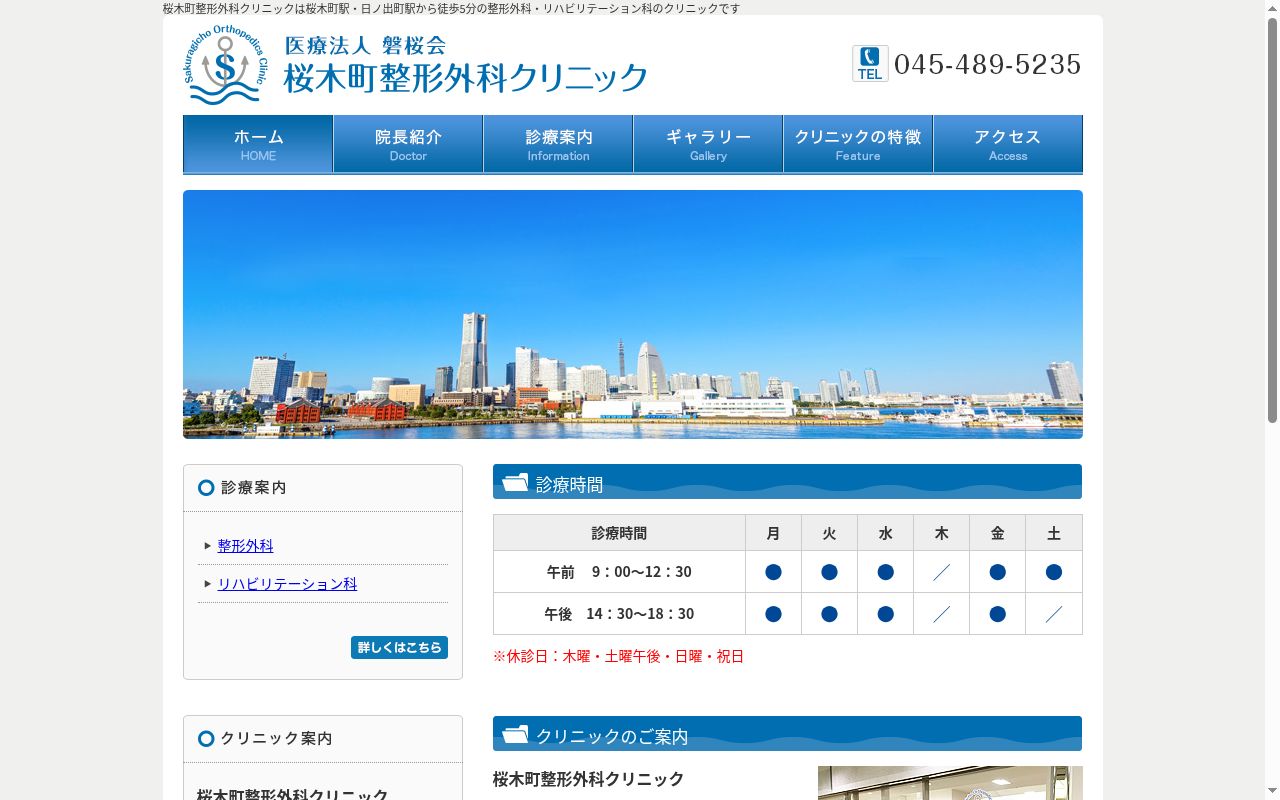The width and height of the screenshot is (1280, 800).
Task: Click the 水 column header
Action: point(885,533)
